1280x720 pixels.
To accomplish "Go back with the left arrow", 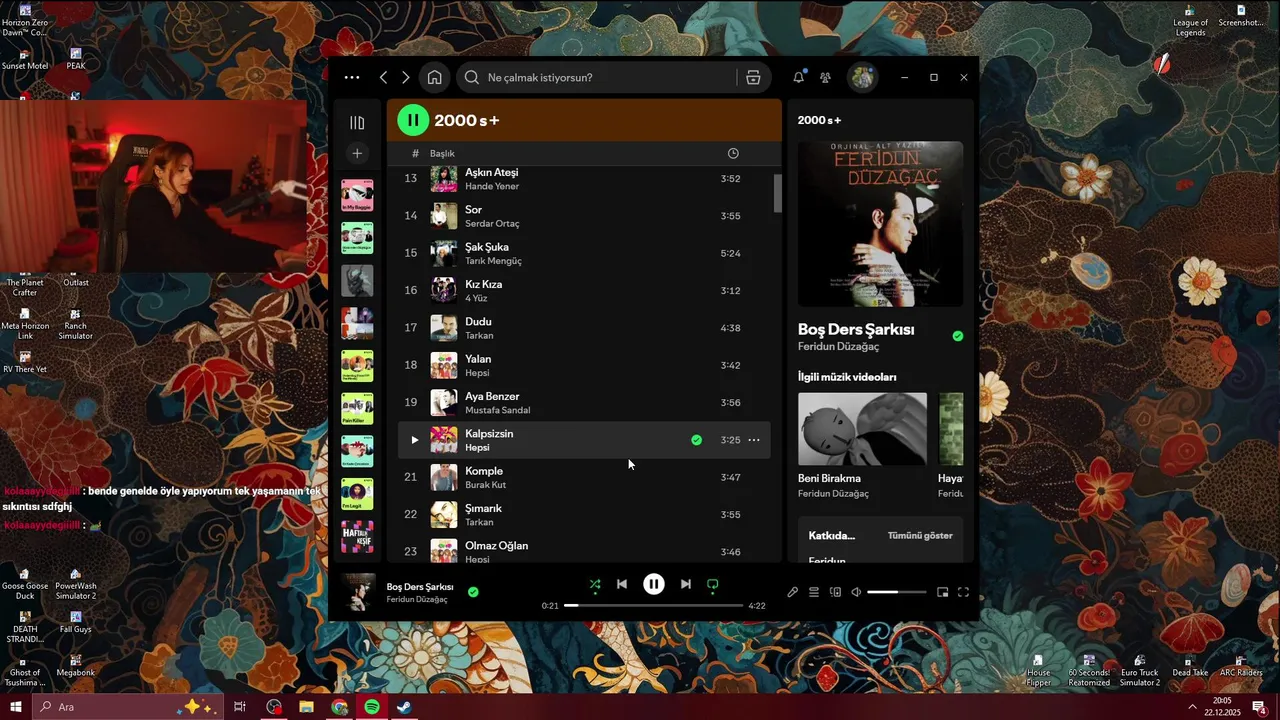I will (x=383, y=77).
